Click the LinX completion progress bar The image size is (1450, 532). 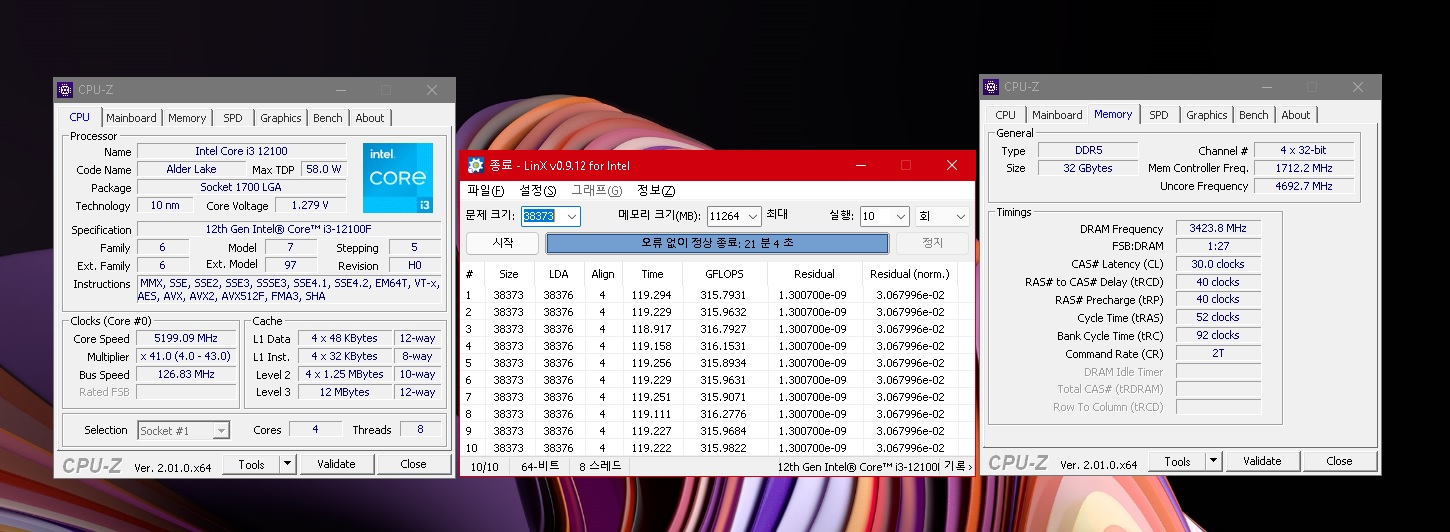(717, 243)
